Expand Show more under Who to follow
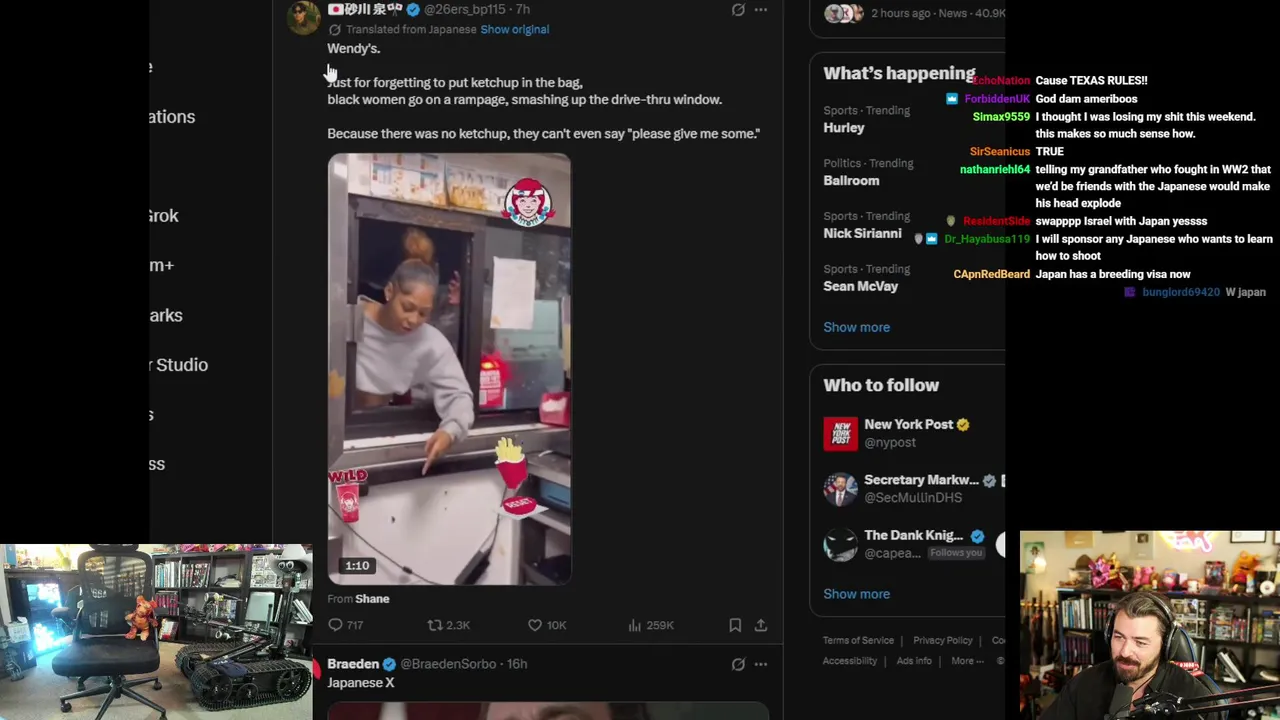This screenshot has height=720, width=1280. point(856,594)
